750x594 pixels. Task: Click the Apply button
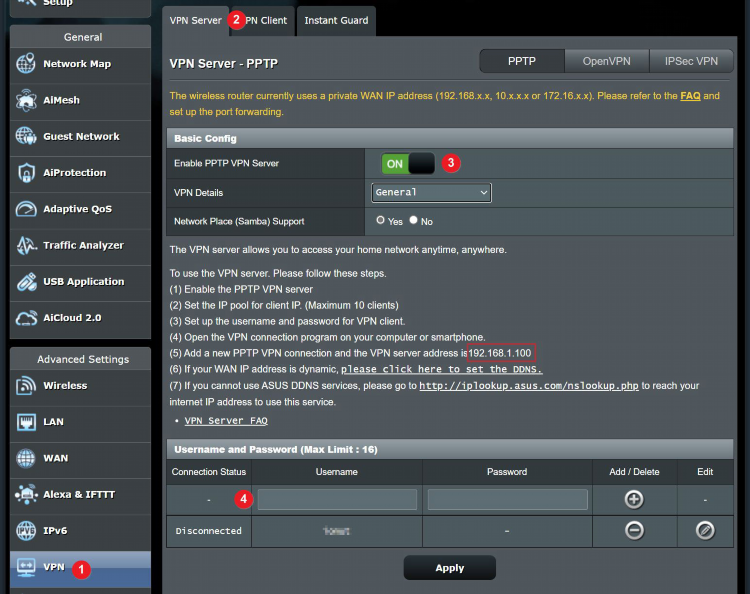click(x=450, y=568)
